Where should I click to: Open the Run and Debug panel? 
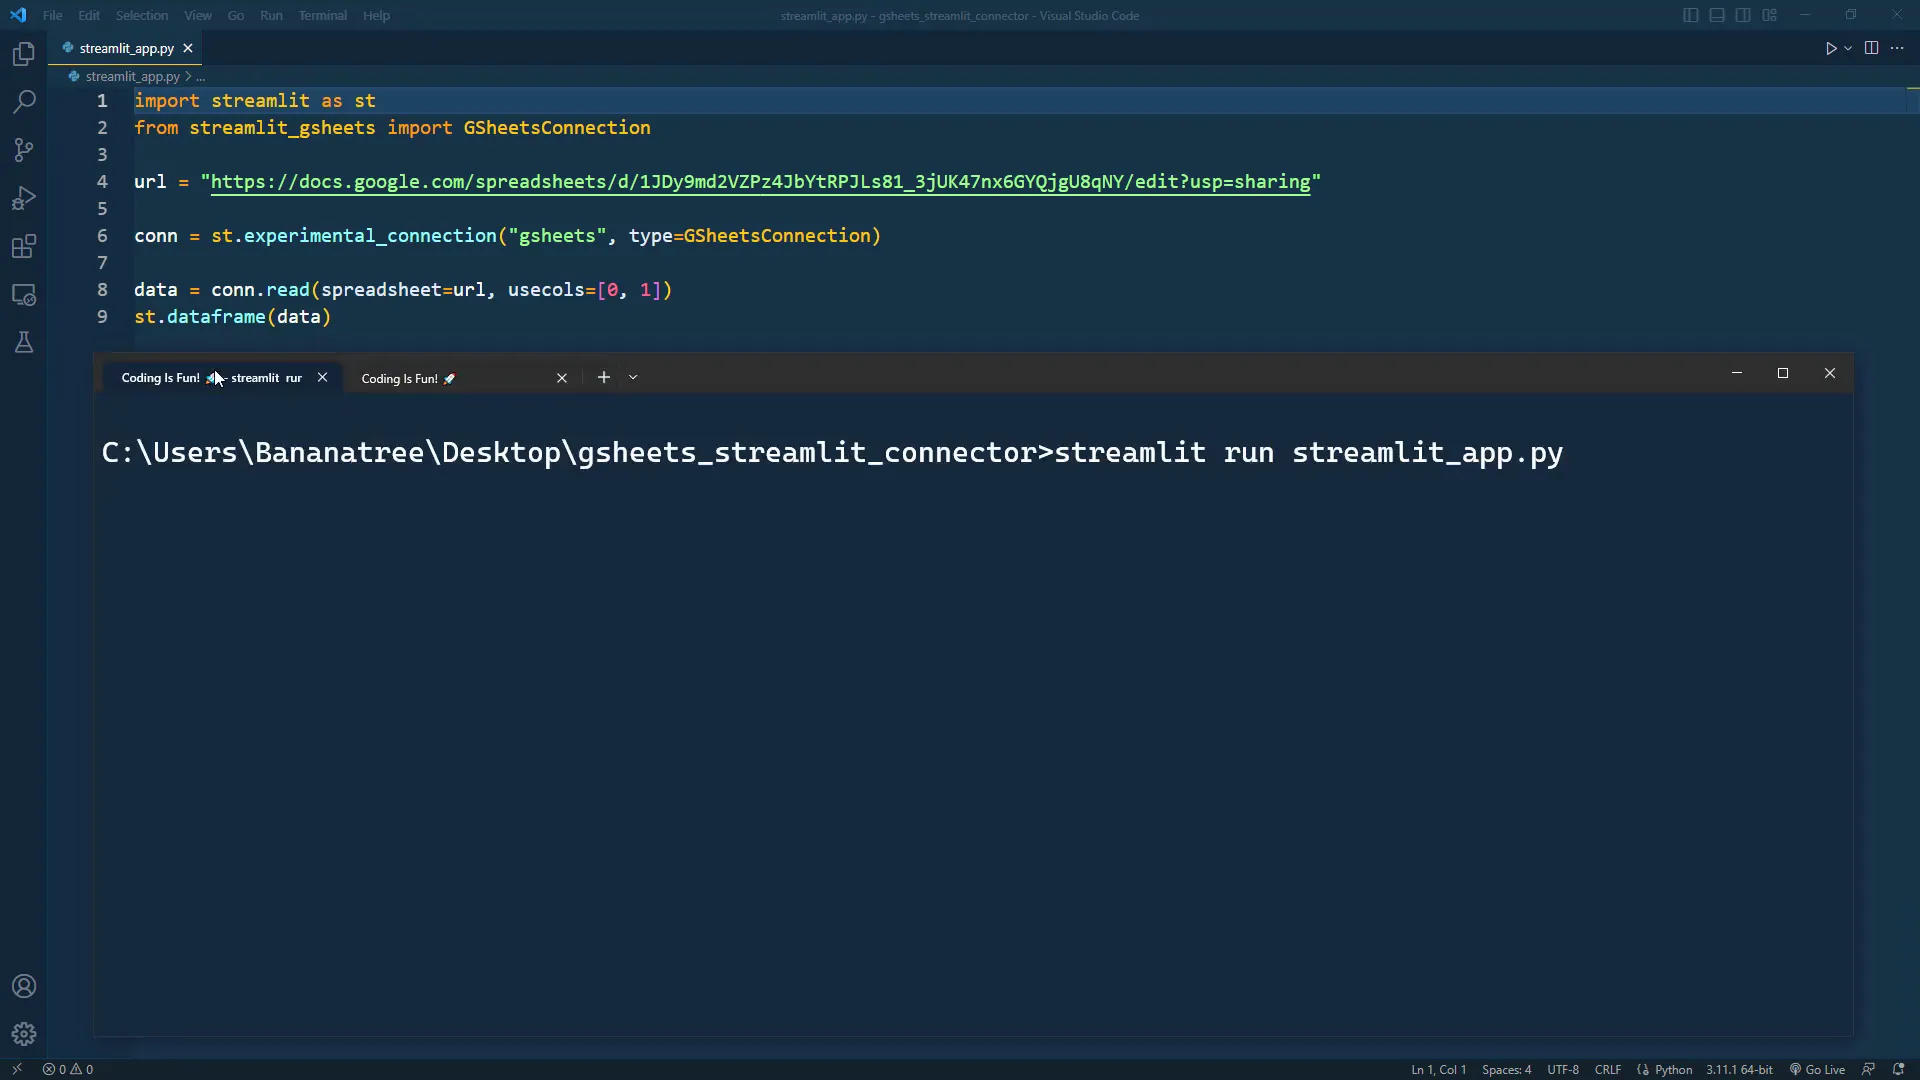click(23, 198)
